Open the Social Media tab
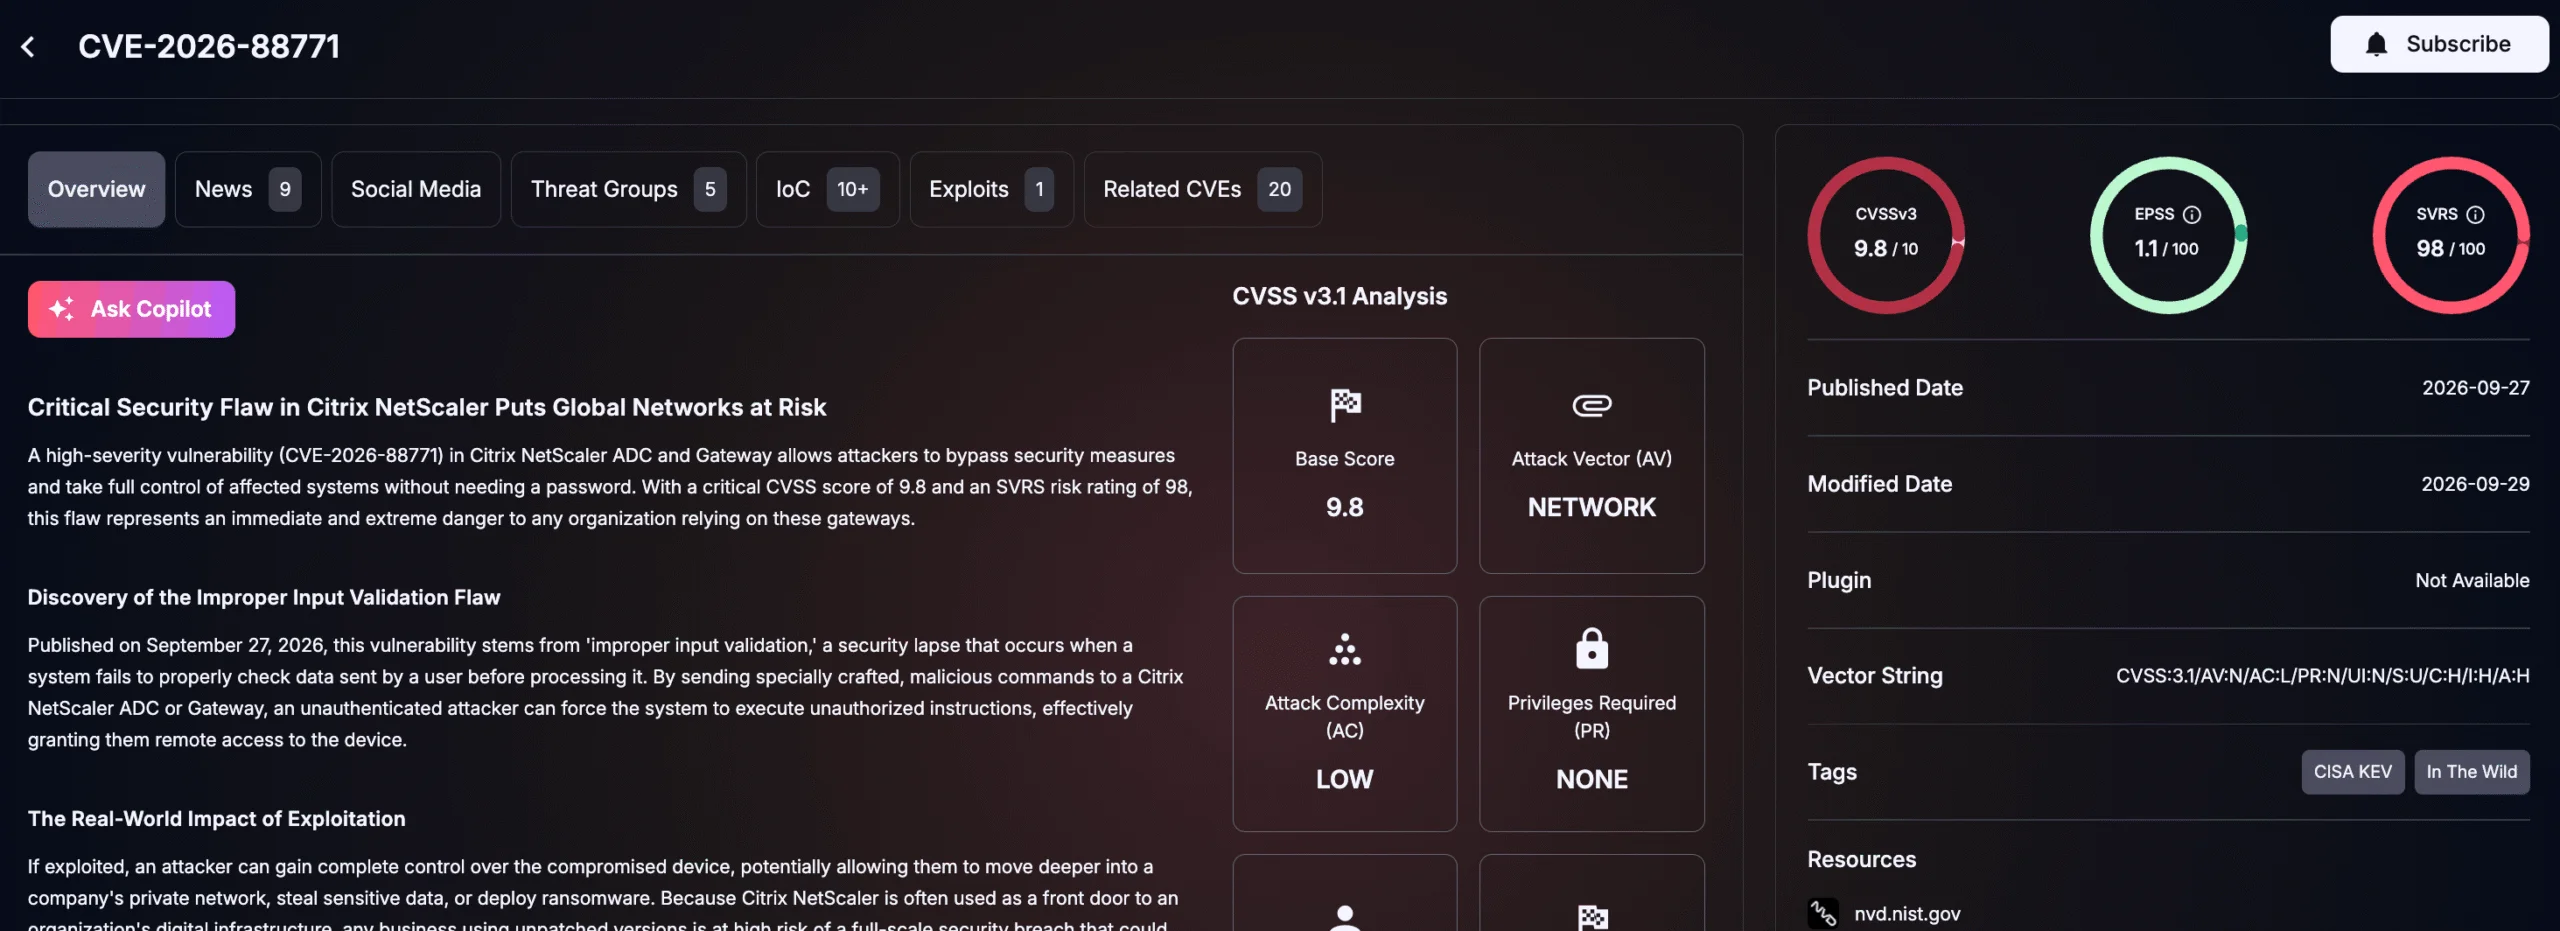The height and width of the screenshot is (931, 2560). pyautogui.click(x=416, y=189)
